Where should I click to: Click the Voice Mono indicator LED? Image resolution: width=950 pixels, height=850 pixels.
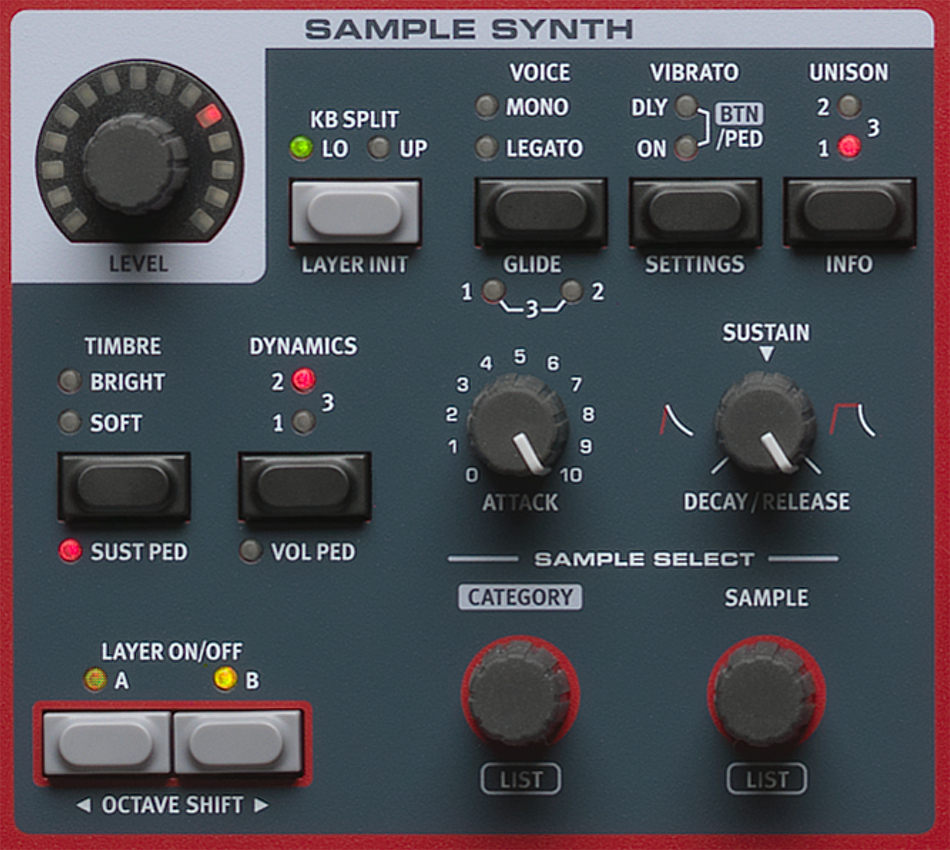coord(487,107)
